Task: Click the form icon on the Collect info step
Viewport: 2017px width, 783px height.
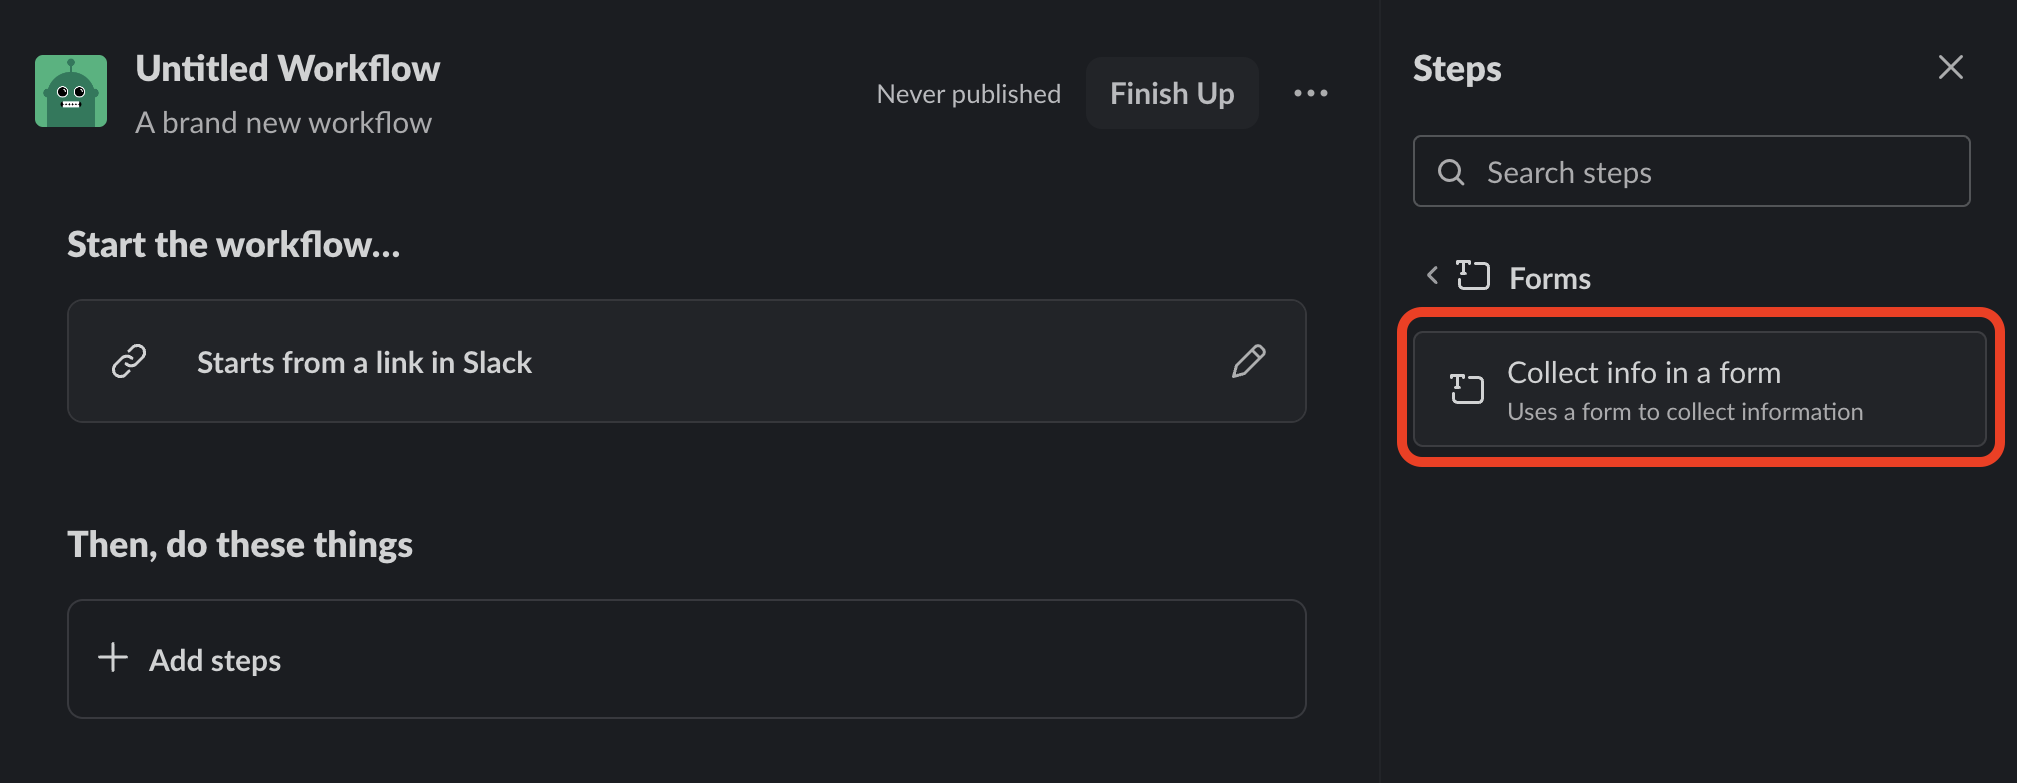Action: (x=1467, y=389)
